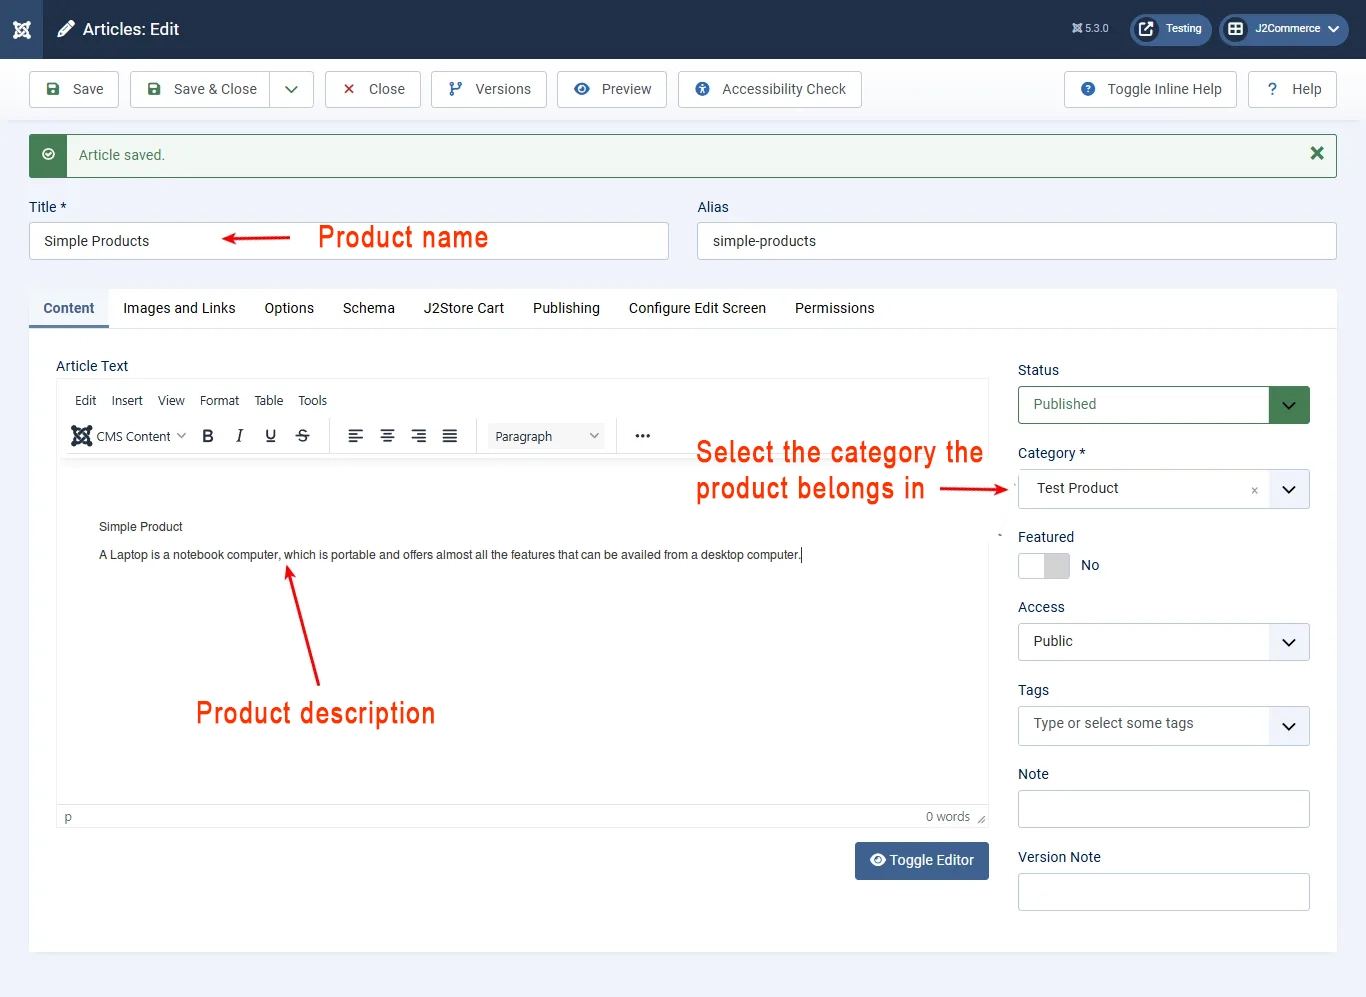Open the Testing site preview link
Image resolution: width=1366 pixels, height=997 pixels.
(1171, 29)
